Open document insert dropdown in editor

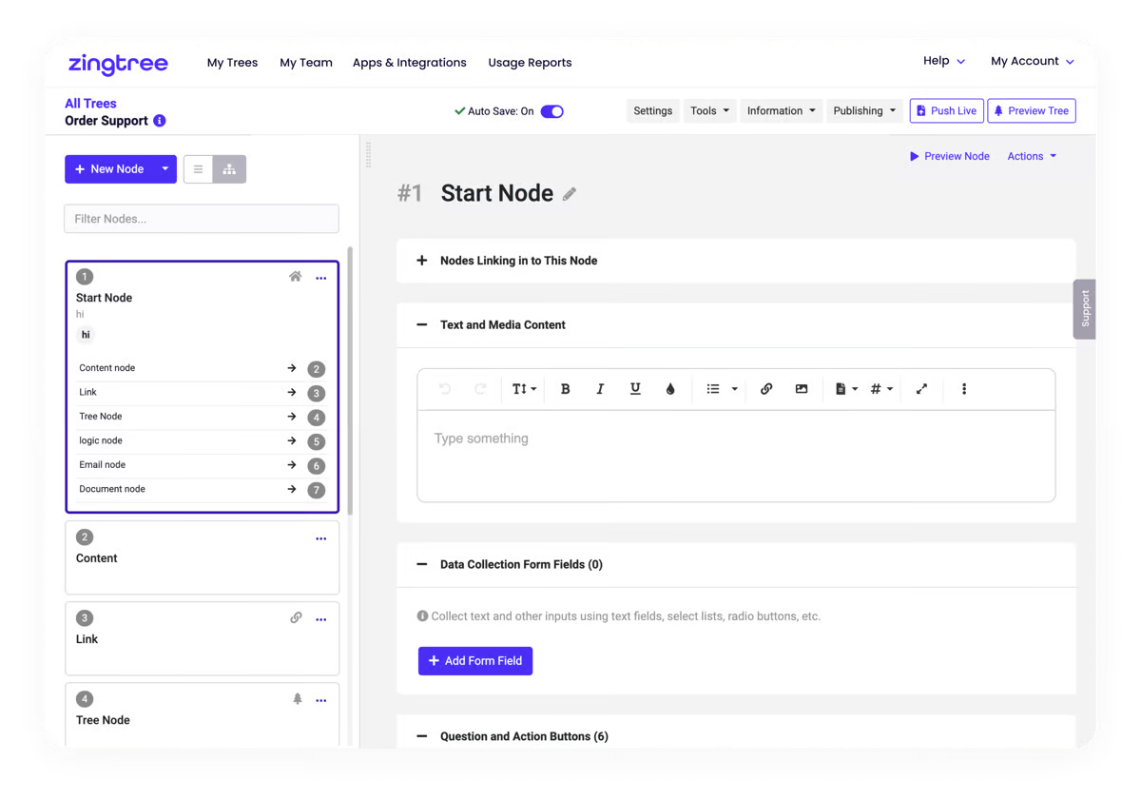click(846, 389)
